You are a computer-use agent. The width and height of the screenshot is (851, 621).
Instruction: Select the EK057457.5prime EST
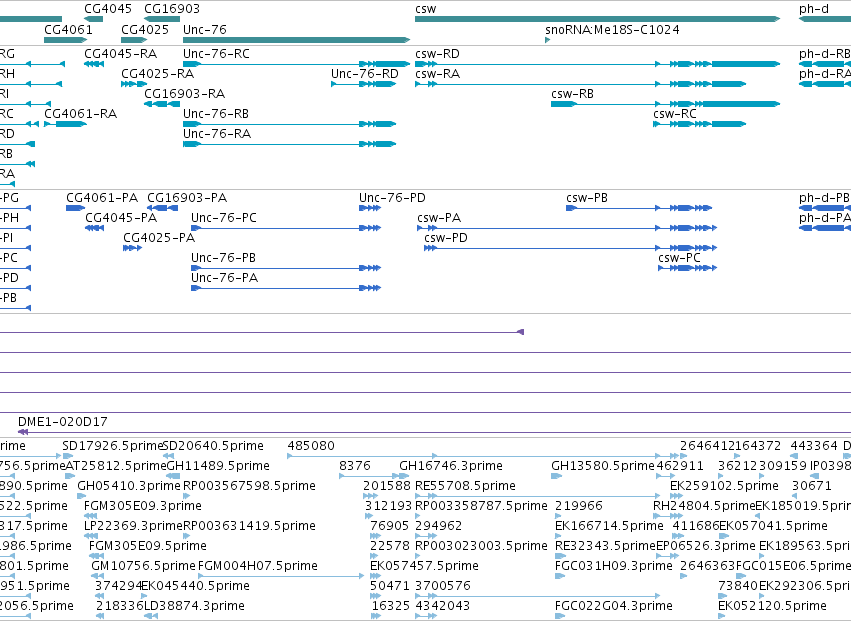[x=376, y=576]
